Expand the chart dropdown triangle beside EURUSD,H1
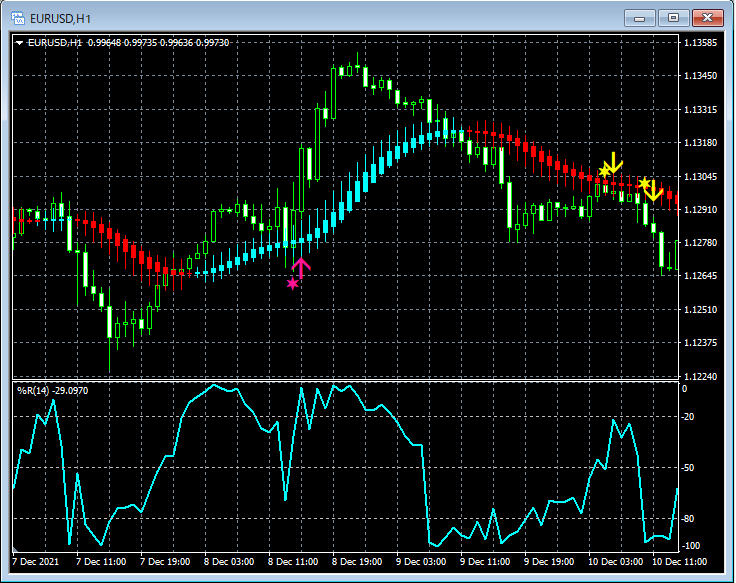This screenshot has width=736, height=583. pyautogui.click(x=19, y=43)
